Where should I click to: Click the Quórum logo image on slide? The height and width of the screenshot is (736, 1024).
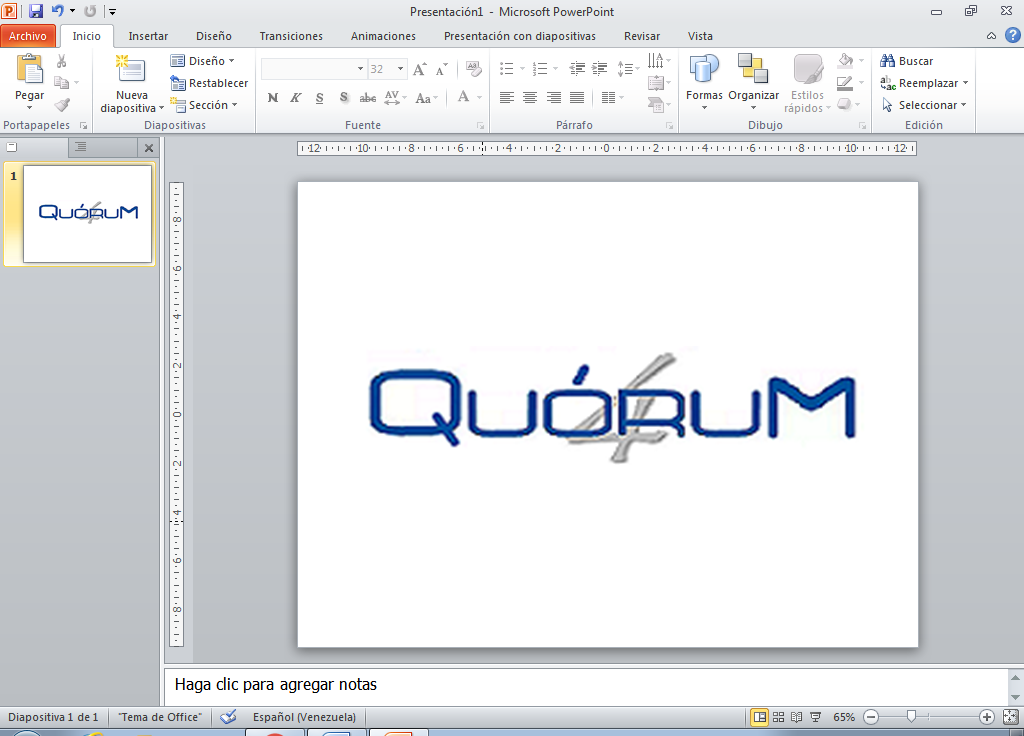(612, 407)
